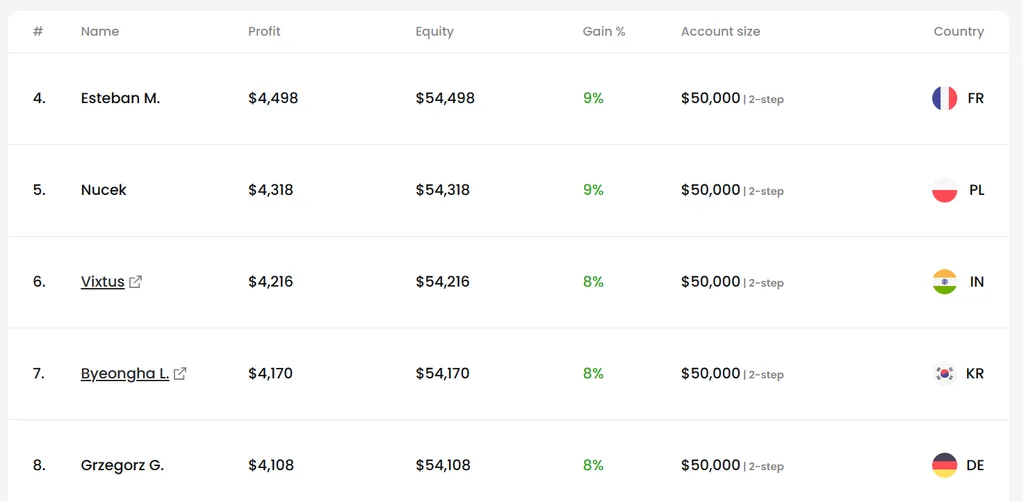The image size is (1024, 501).
Task: Click the Poland flag icon
Action: click(944, 190)
